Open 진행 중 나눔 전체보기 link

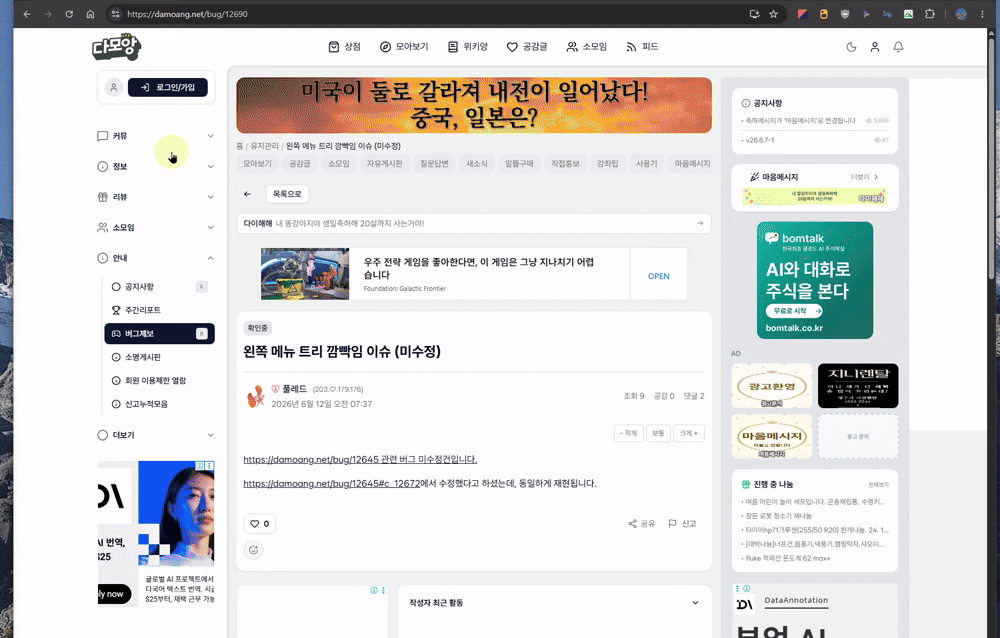(878, 485)
